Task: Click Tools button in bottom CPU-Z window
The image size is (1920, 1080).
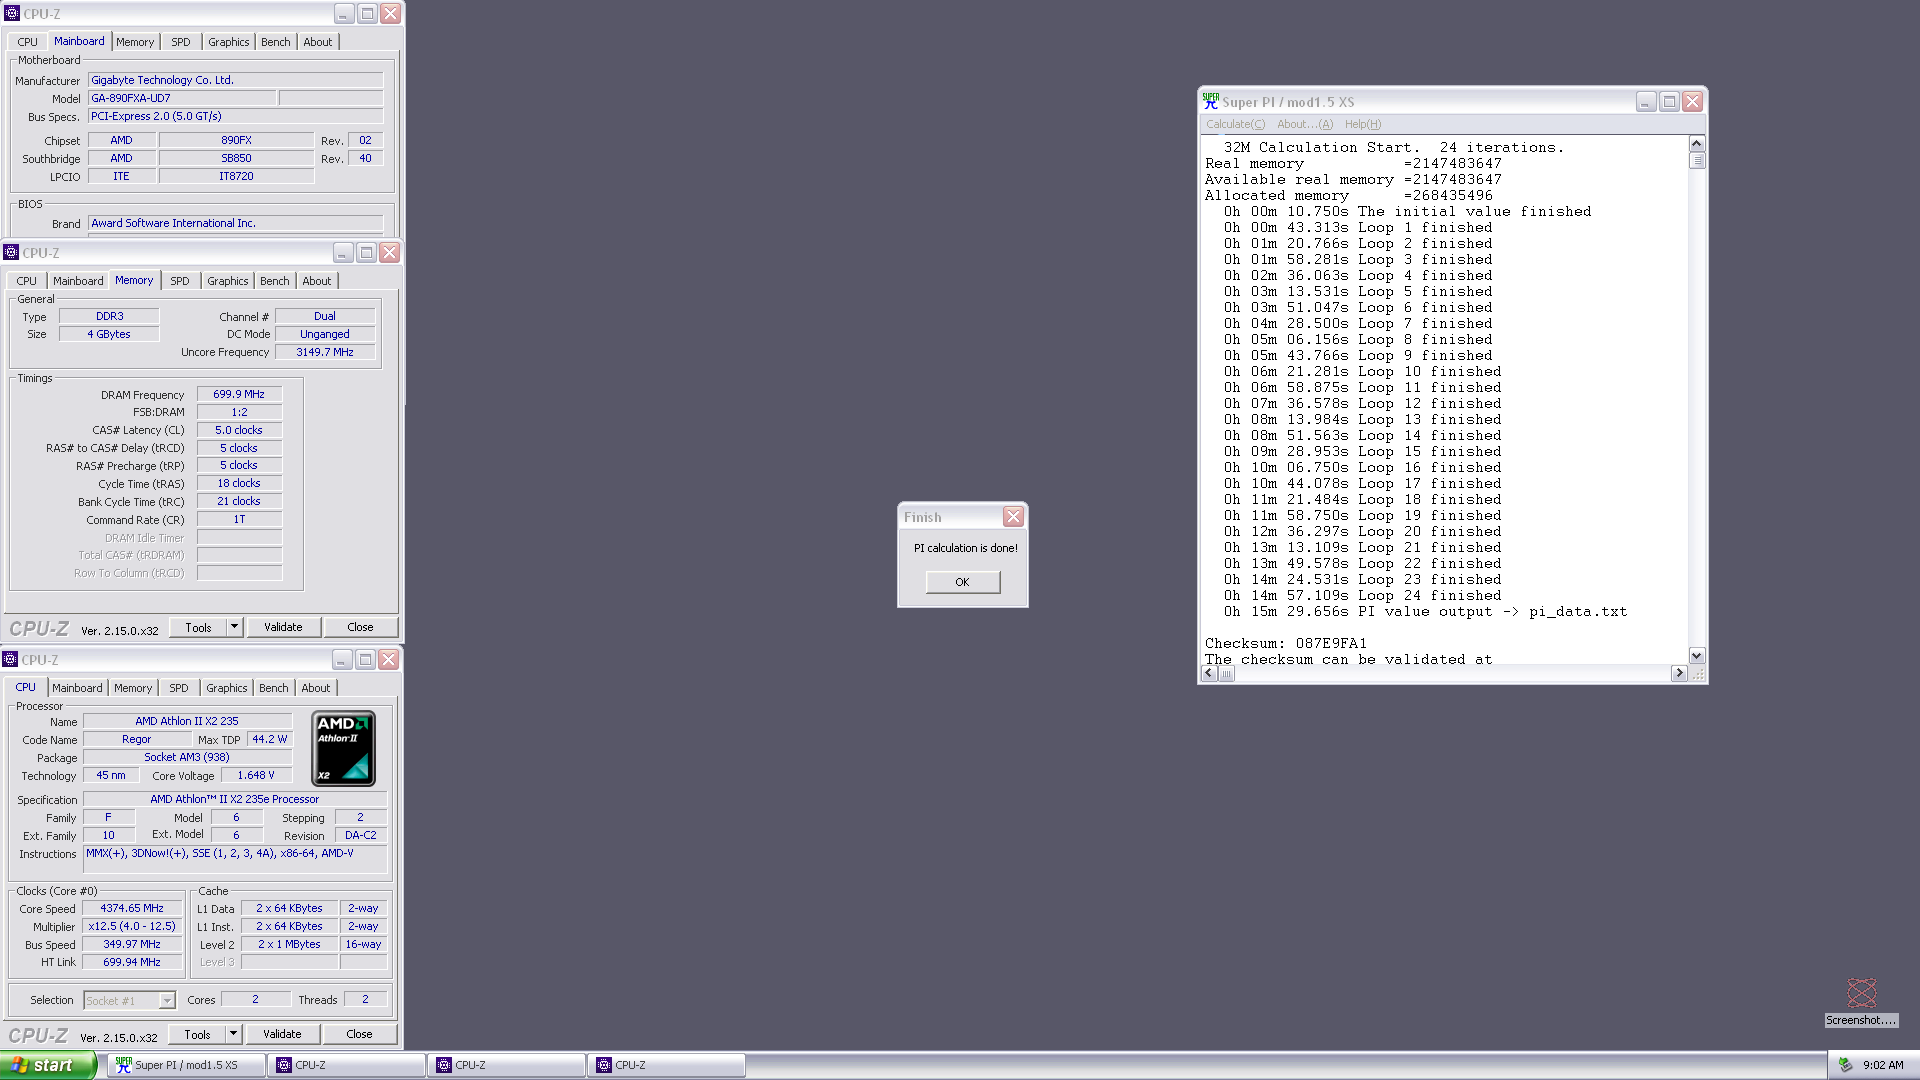Action: pos(197,1034)
